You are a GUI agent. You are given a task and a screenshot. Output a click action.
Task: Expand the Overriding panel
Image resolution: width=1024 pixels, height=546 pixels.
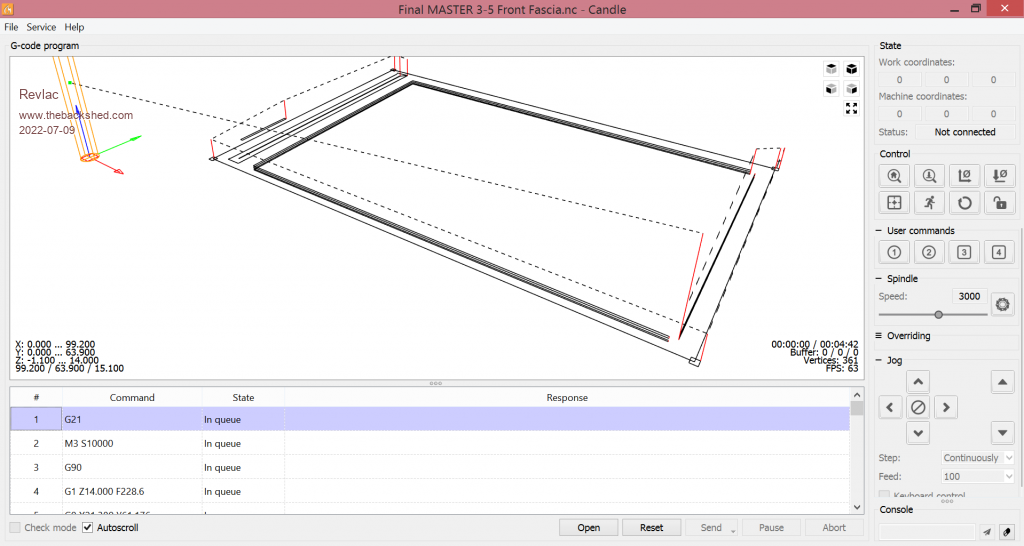coord(907,336)
